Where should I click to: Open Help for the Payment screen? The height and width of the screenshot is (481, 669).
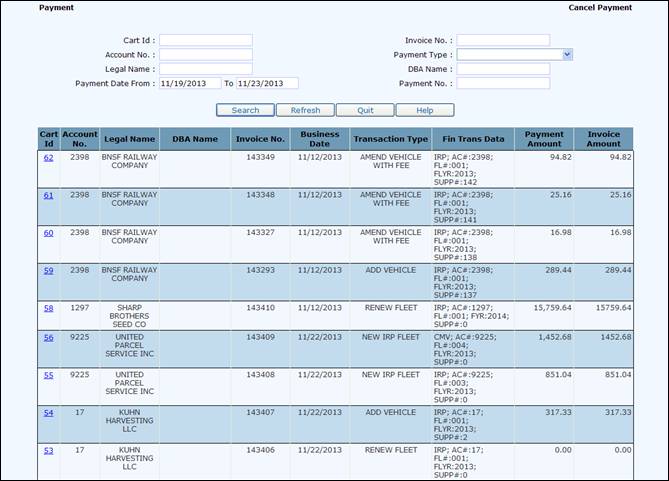tap(424, 110)
